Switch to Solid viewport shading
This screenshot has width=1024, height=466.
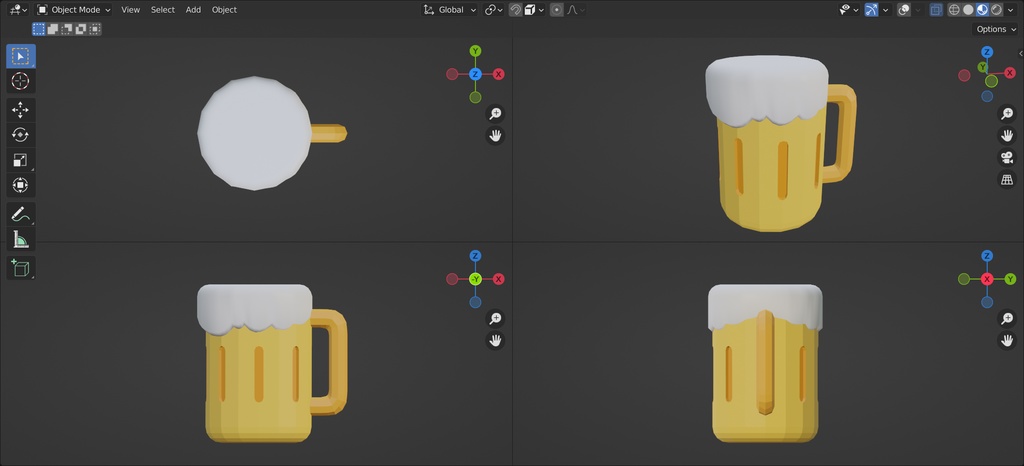click(x=968, y=10)
